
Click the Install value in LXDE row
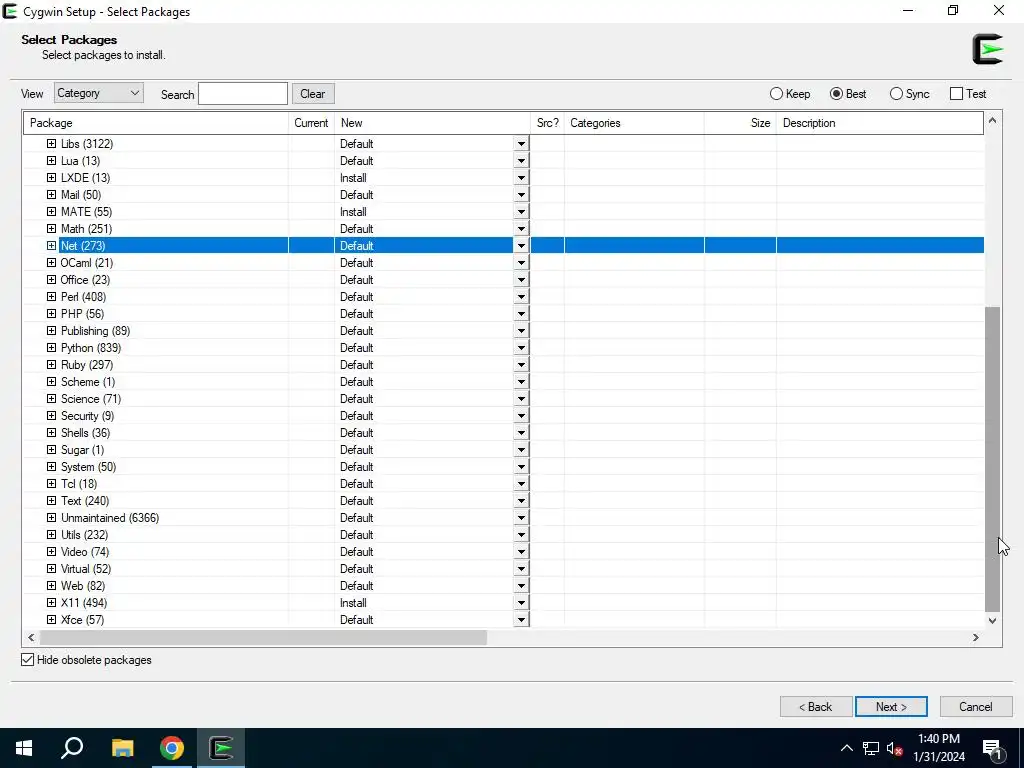(353, 178)
